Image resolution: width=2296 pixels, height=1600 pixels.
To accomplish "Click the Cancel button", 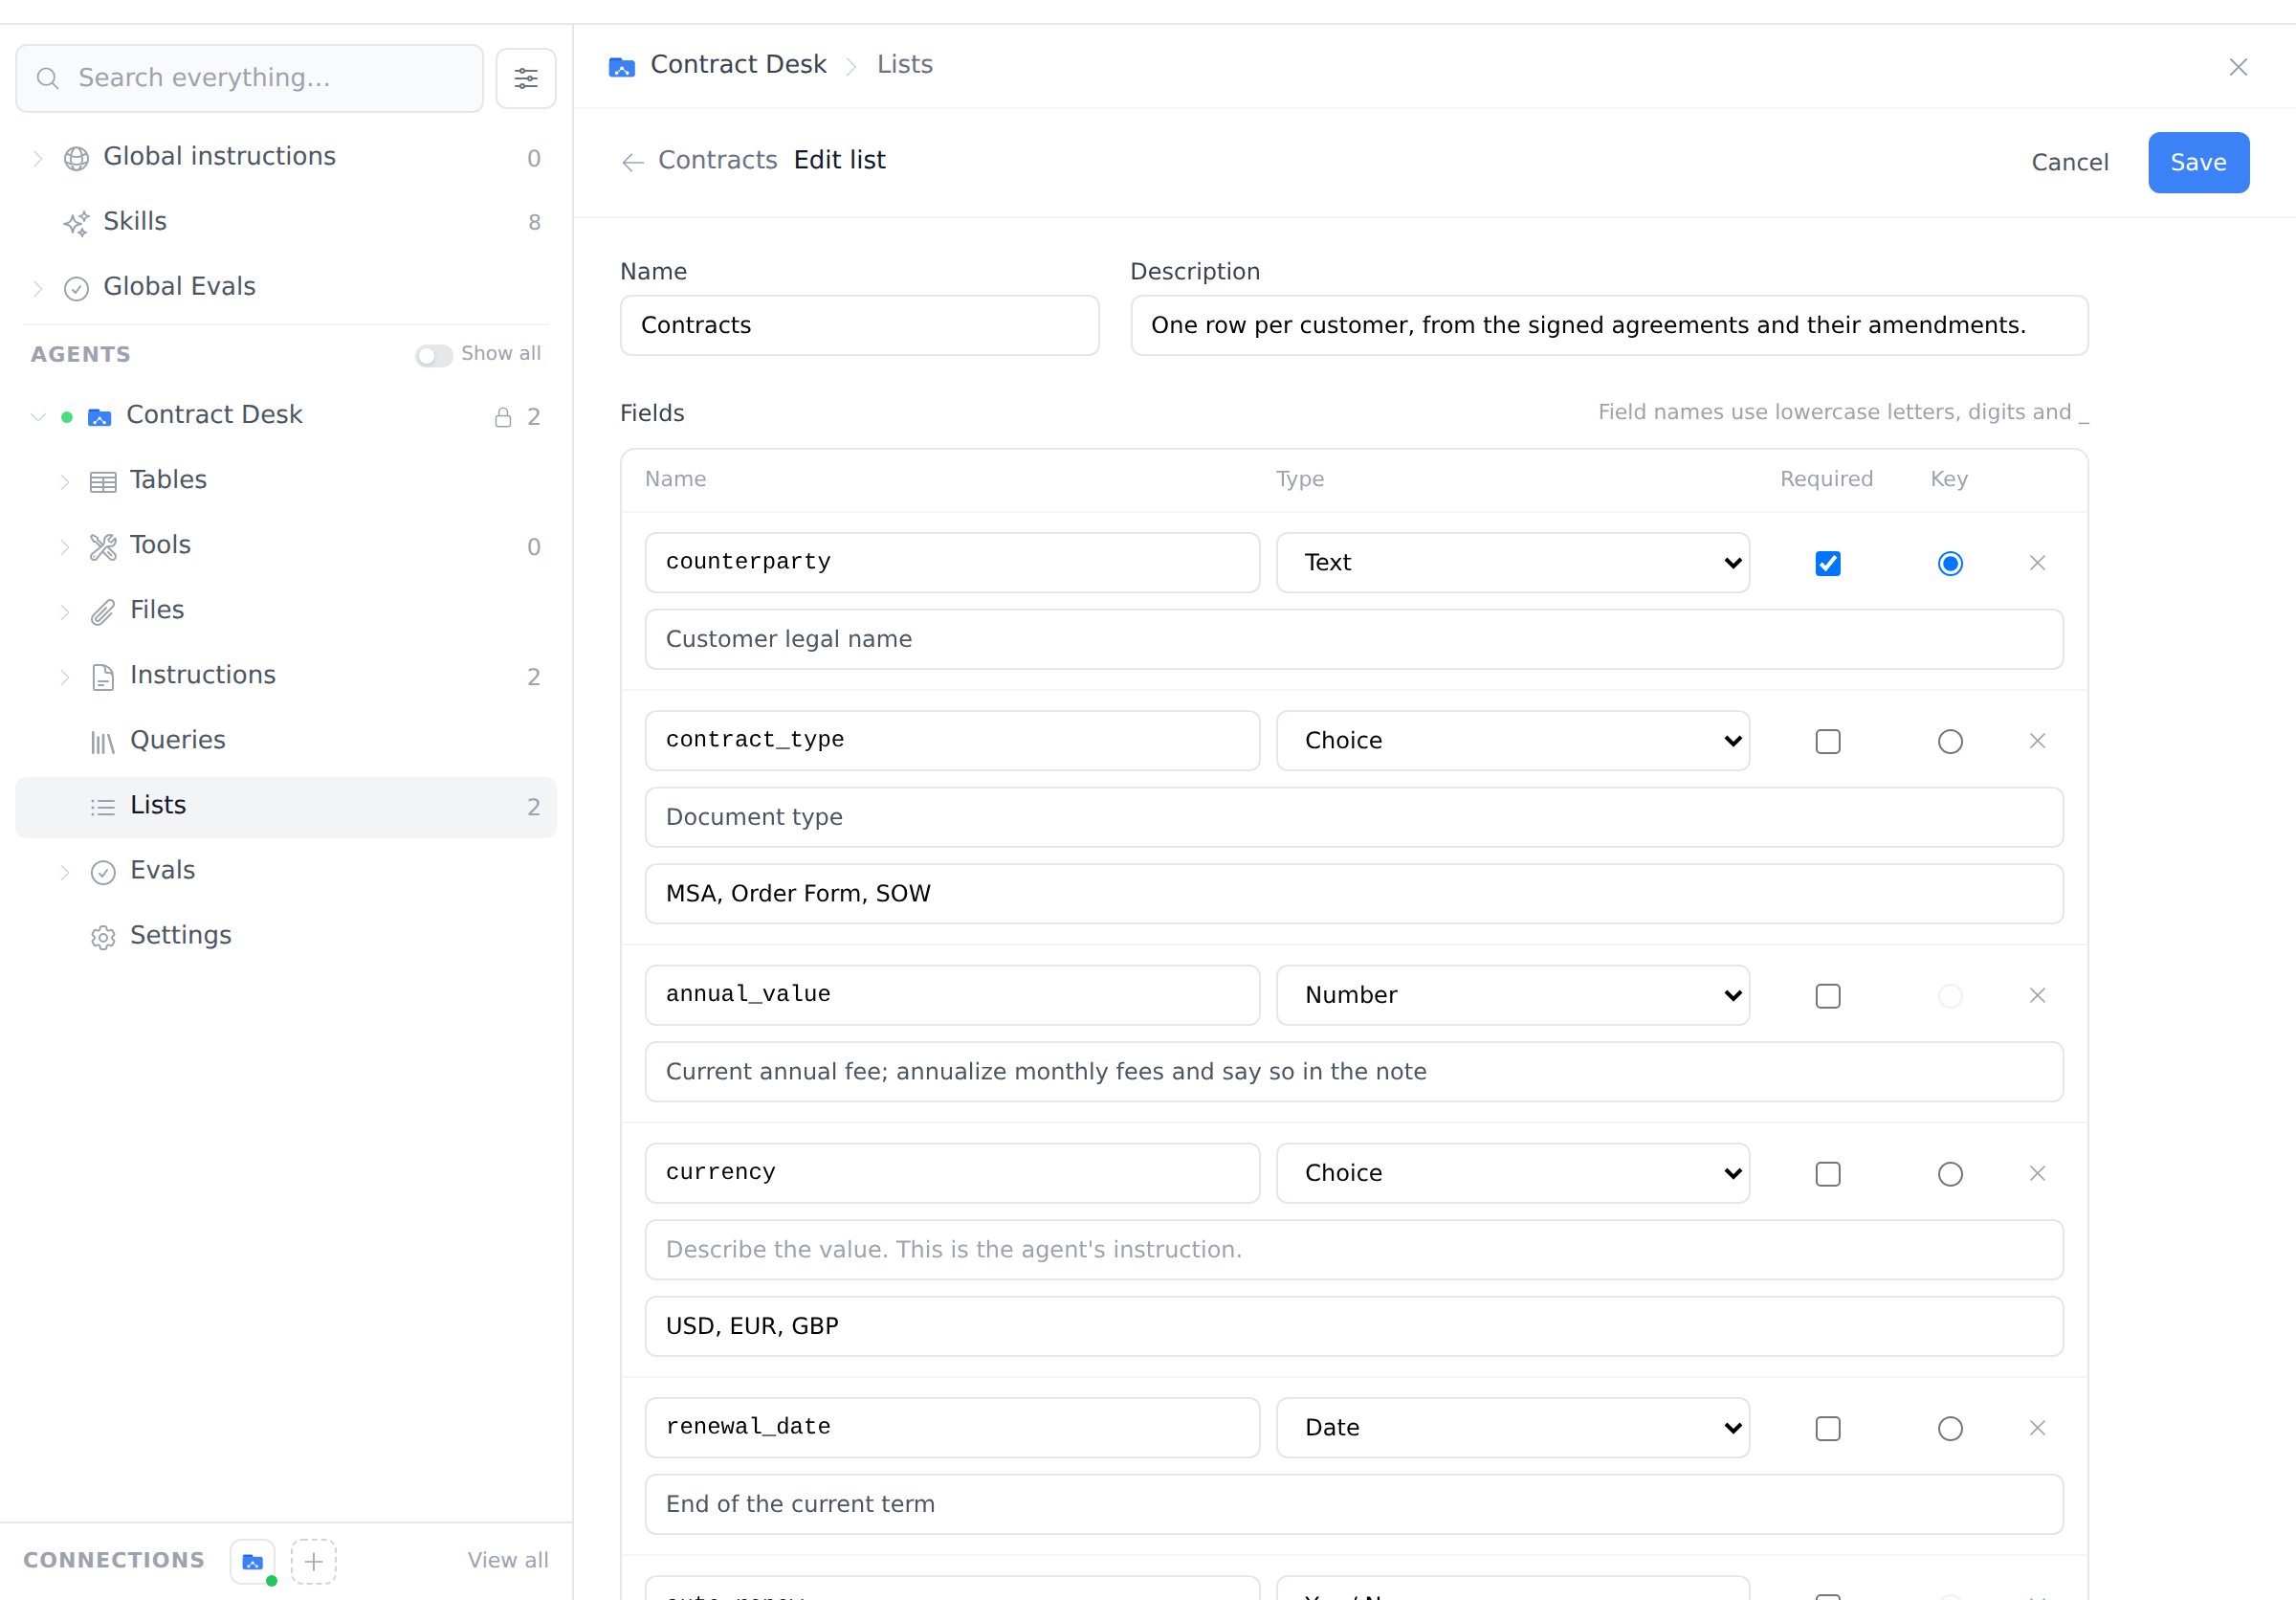I will pos(2069,162).
